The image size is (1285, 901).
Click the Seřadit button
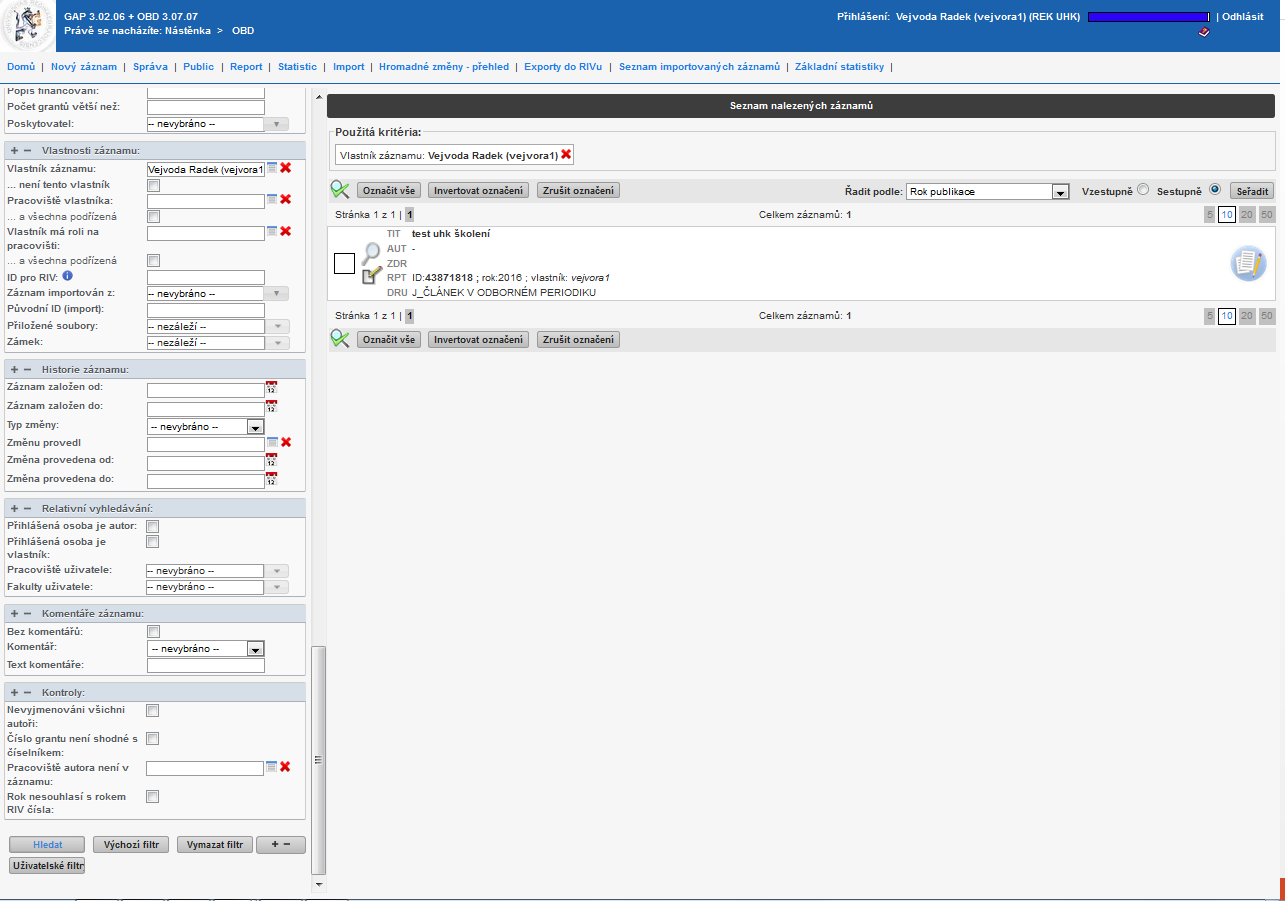(1252, 191)
